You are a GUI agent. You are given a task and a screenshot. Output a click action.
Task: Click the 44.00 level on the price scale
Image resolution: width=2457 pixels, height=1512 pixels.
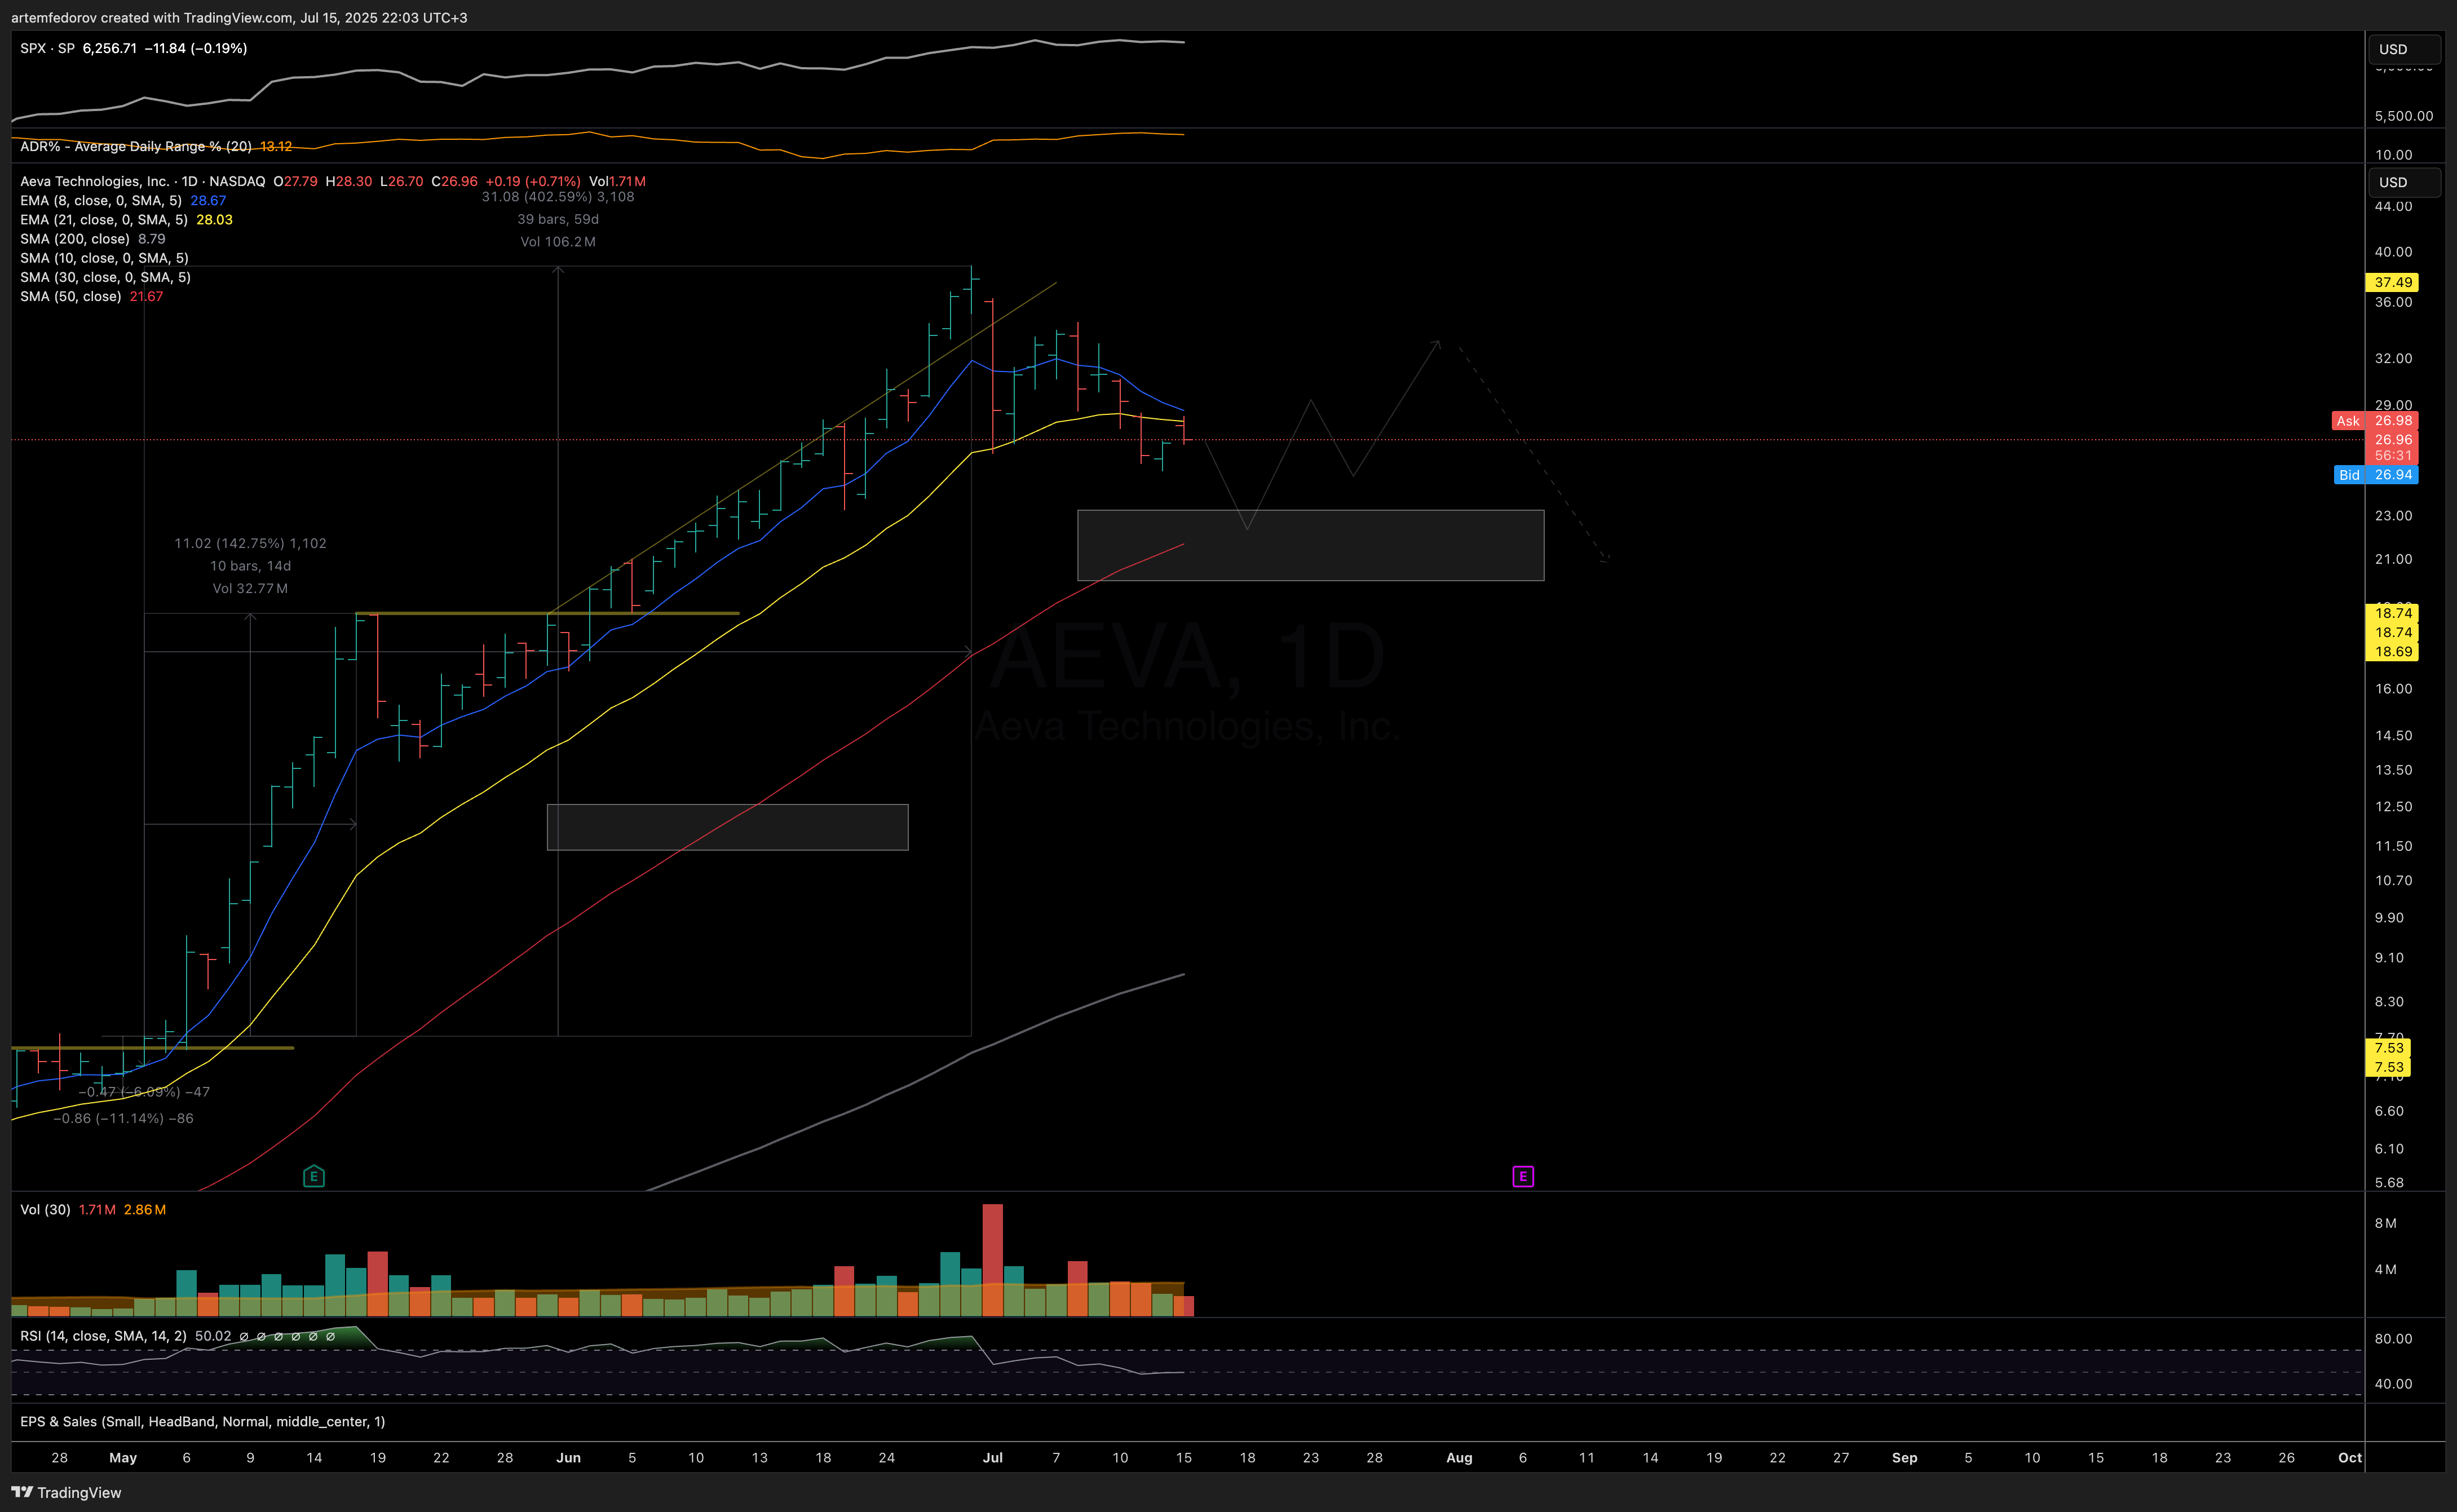pos(2393,206)
